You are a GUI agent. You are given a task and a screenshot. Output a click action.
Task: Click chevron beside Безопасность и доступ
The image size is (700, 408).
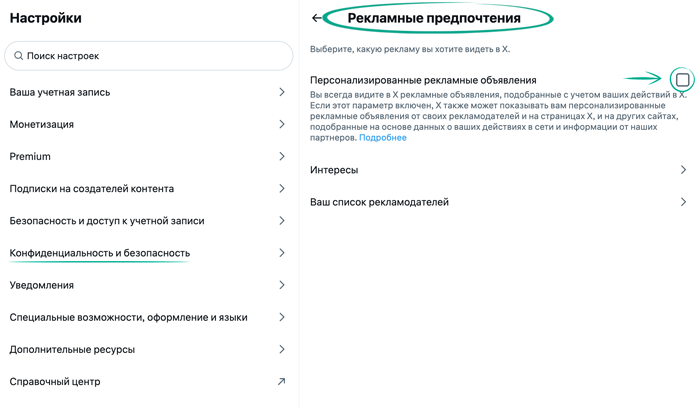pos(281,221)
